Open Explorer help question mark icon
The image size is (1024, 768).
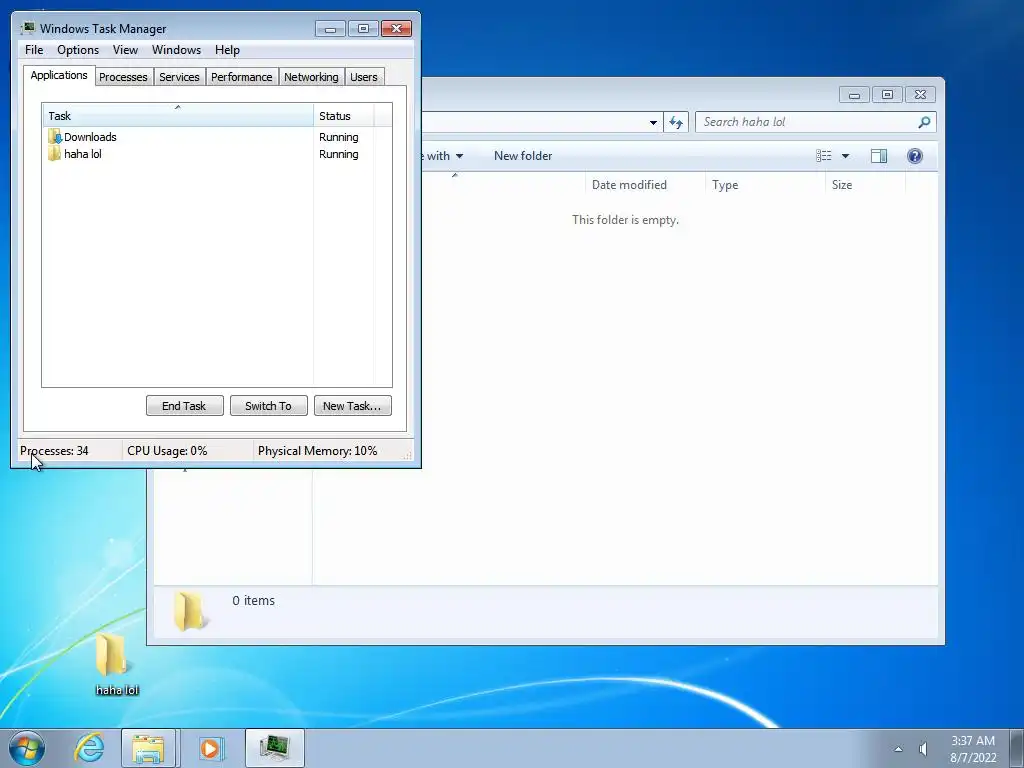tap(915, 155)
